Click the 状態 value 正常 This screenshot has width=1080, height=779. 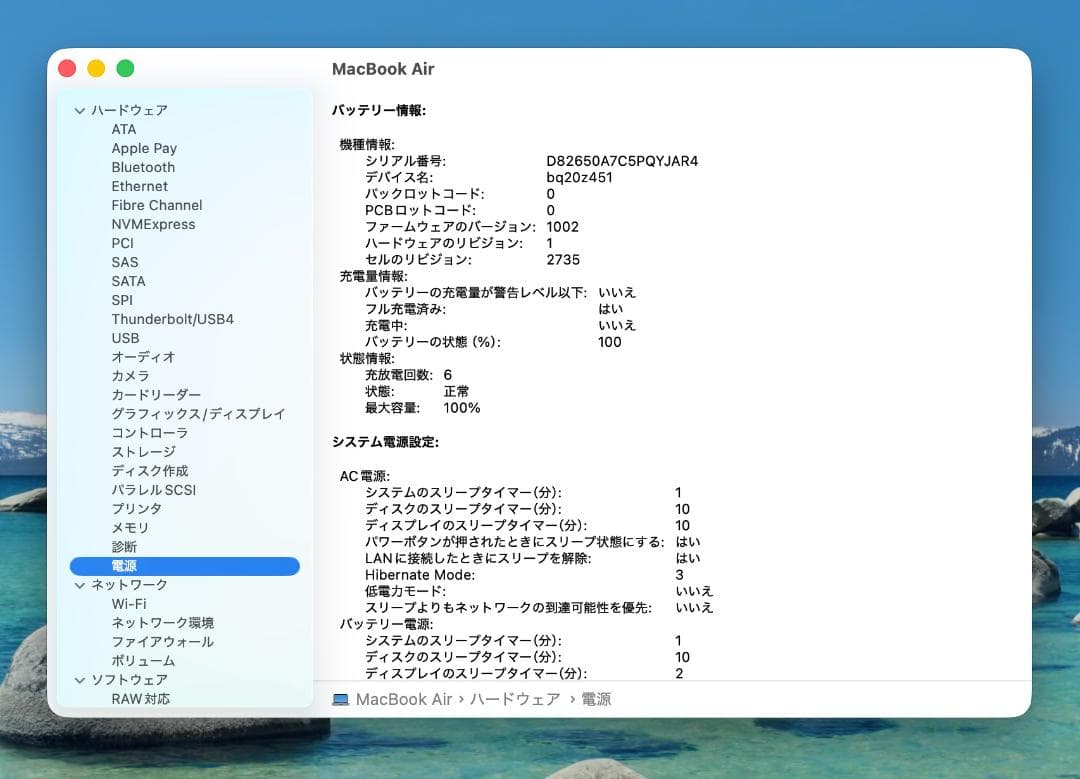pos(456,391)
